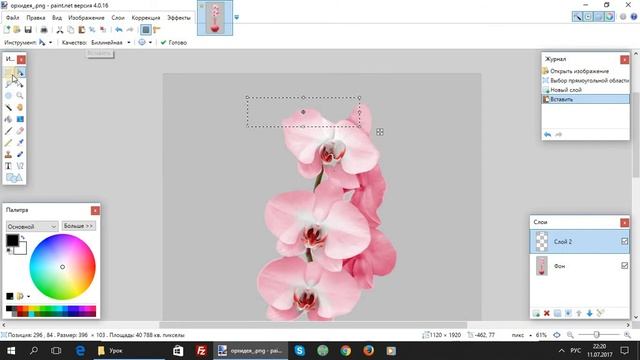The image size is (640, 360).
Task: Open the Изображение menu
Action: [86, 18]
